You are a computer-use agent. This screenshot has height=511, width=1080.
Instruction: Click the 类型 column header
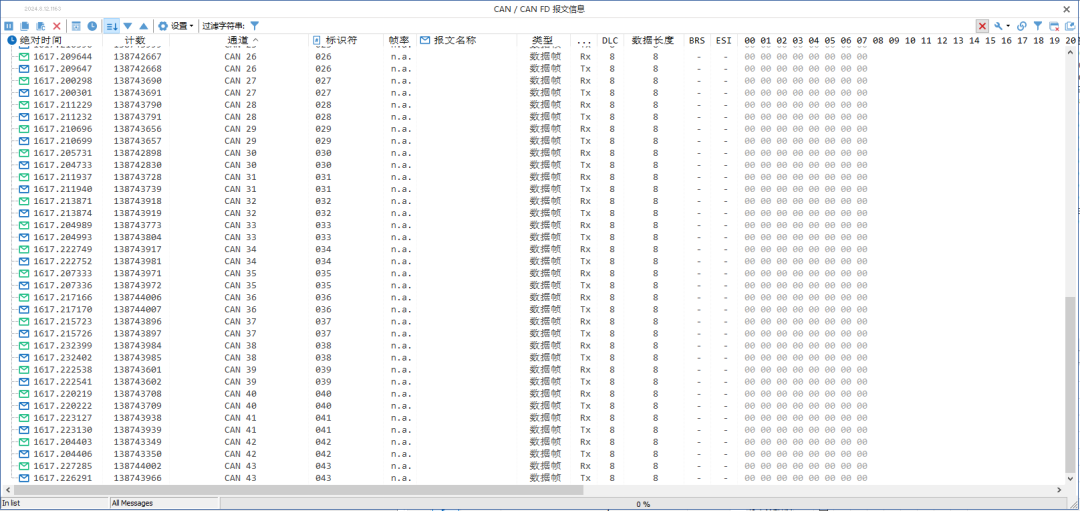[543, 41]
